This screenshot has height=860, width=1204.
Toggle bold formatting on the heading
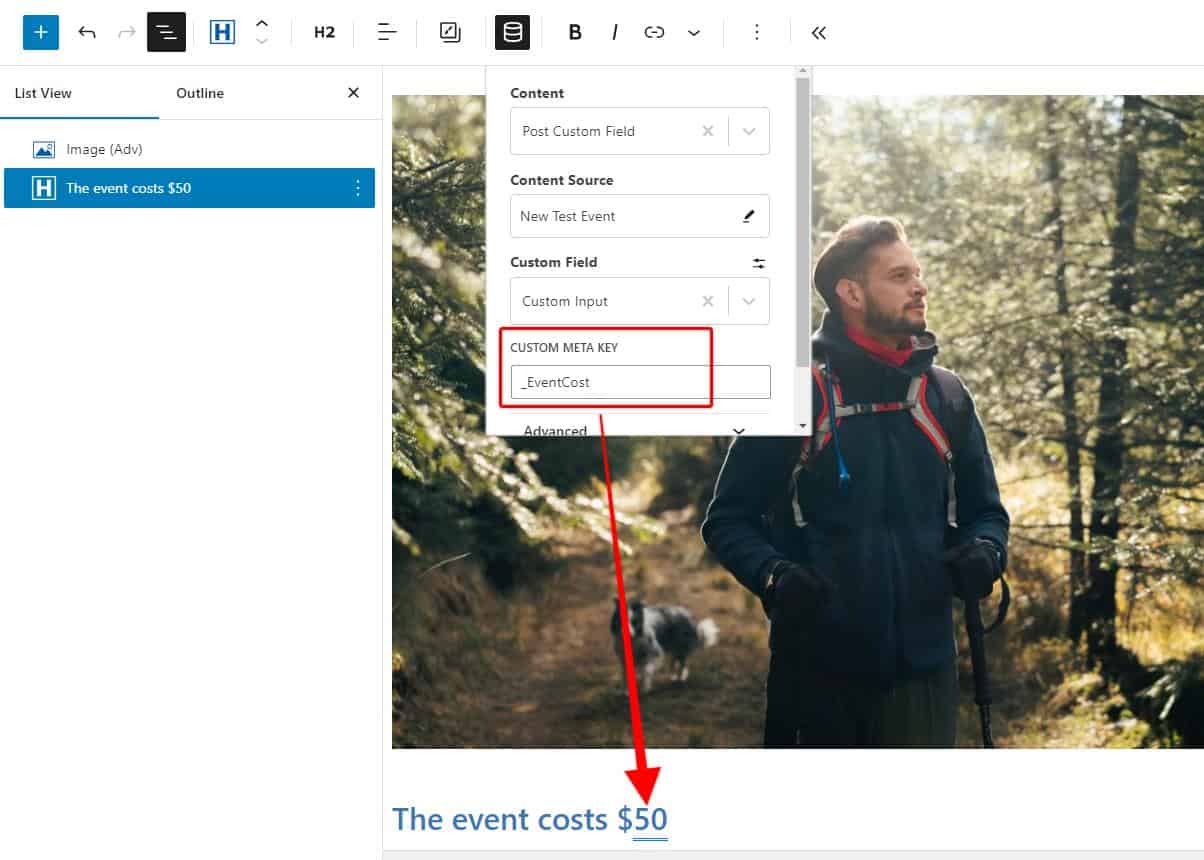click(x=575, y=32)
